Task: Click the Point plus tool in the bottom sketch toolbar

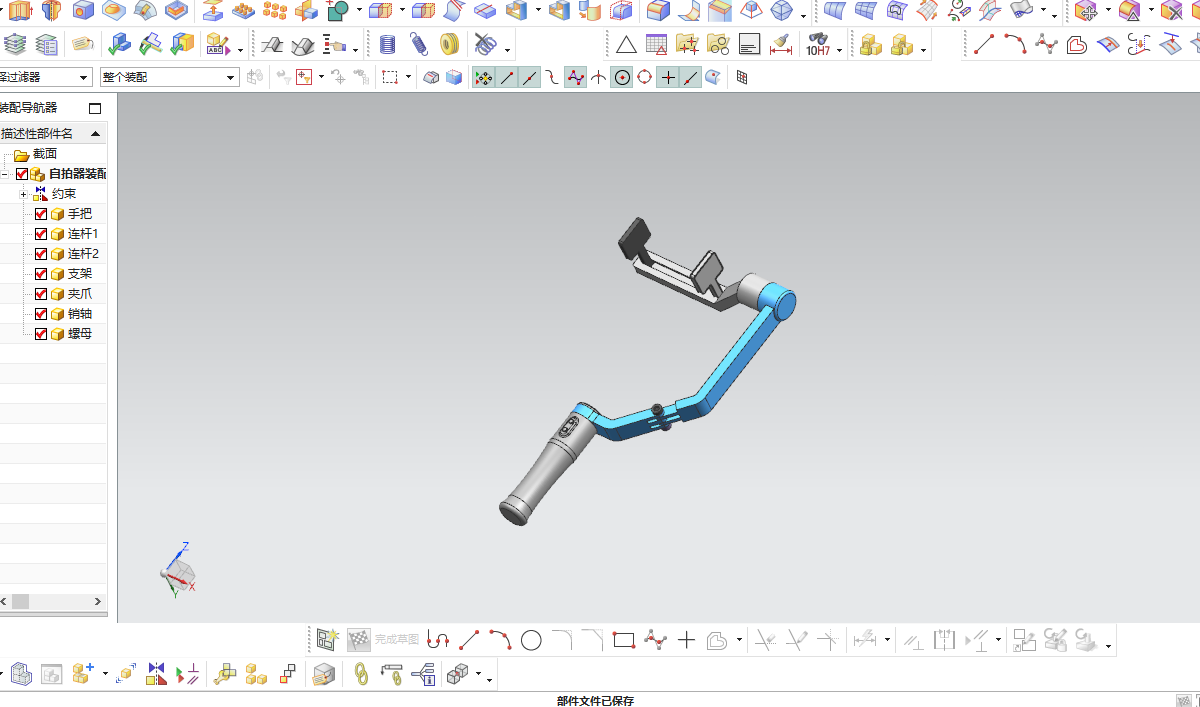Action: (686, 640)
